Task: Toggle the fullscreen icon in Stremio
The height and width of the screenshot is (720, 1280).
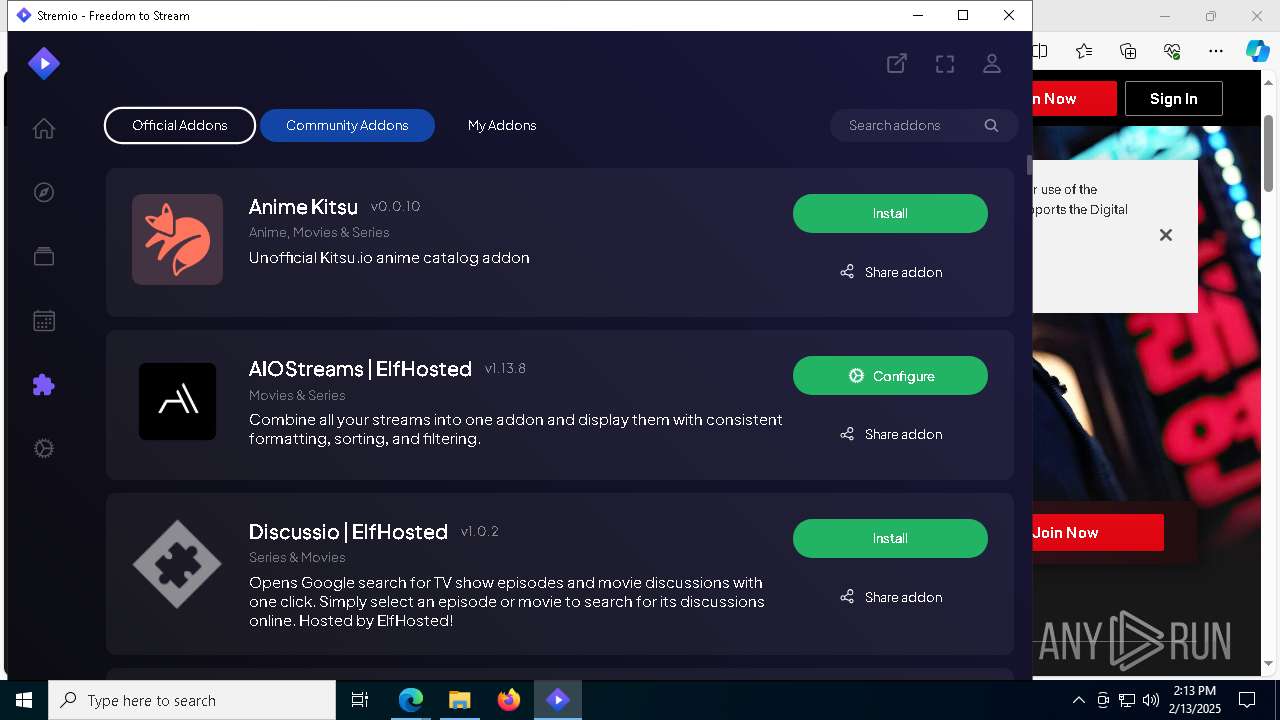Action: [x=945, y=64]
